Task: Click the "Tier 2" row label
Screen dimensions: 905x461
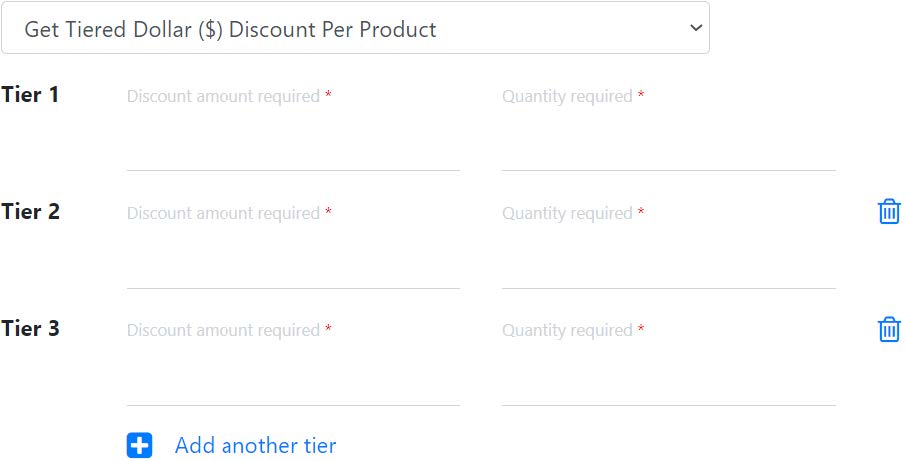Action: coord(31,212)
